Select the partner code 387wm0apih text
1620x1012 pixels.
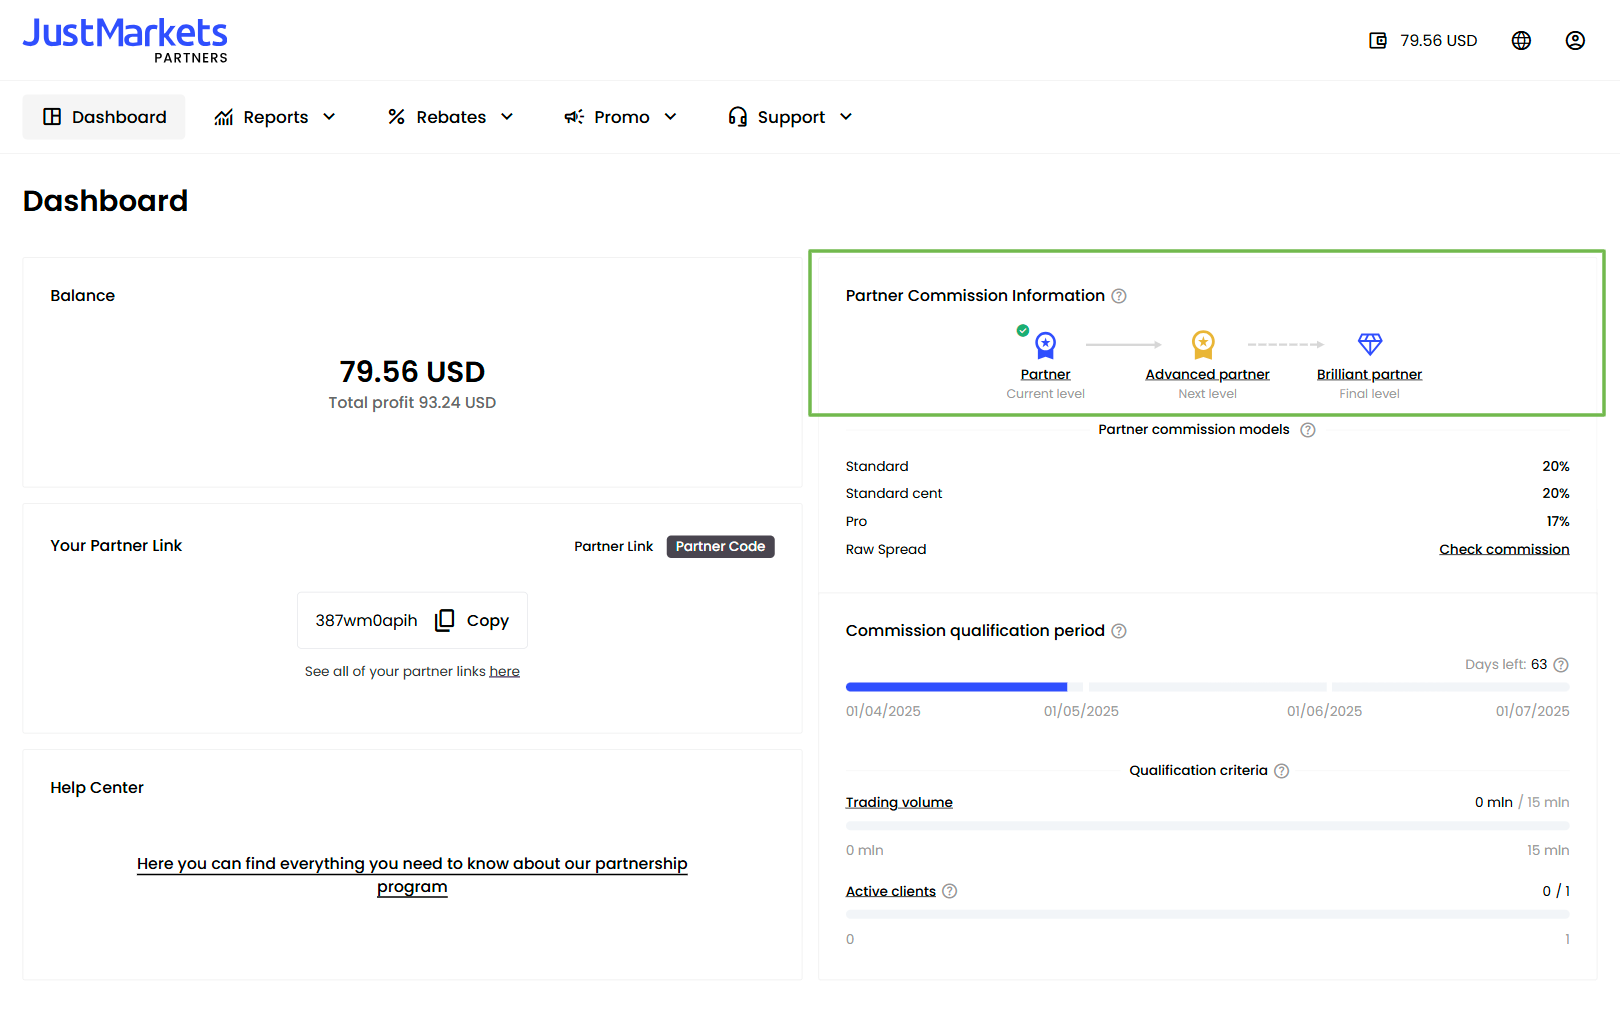tap(366, 620)
